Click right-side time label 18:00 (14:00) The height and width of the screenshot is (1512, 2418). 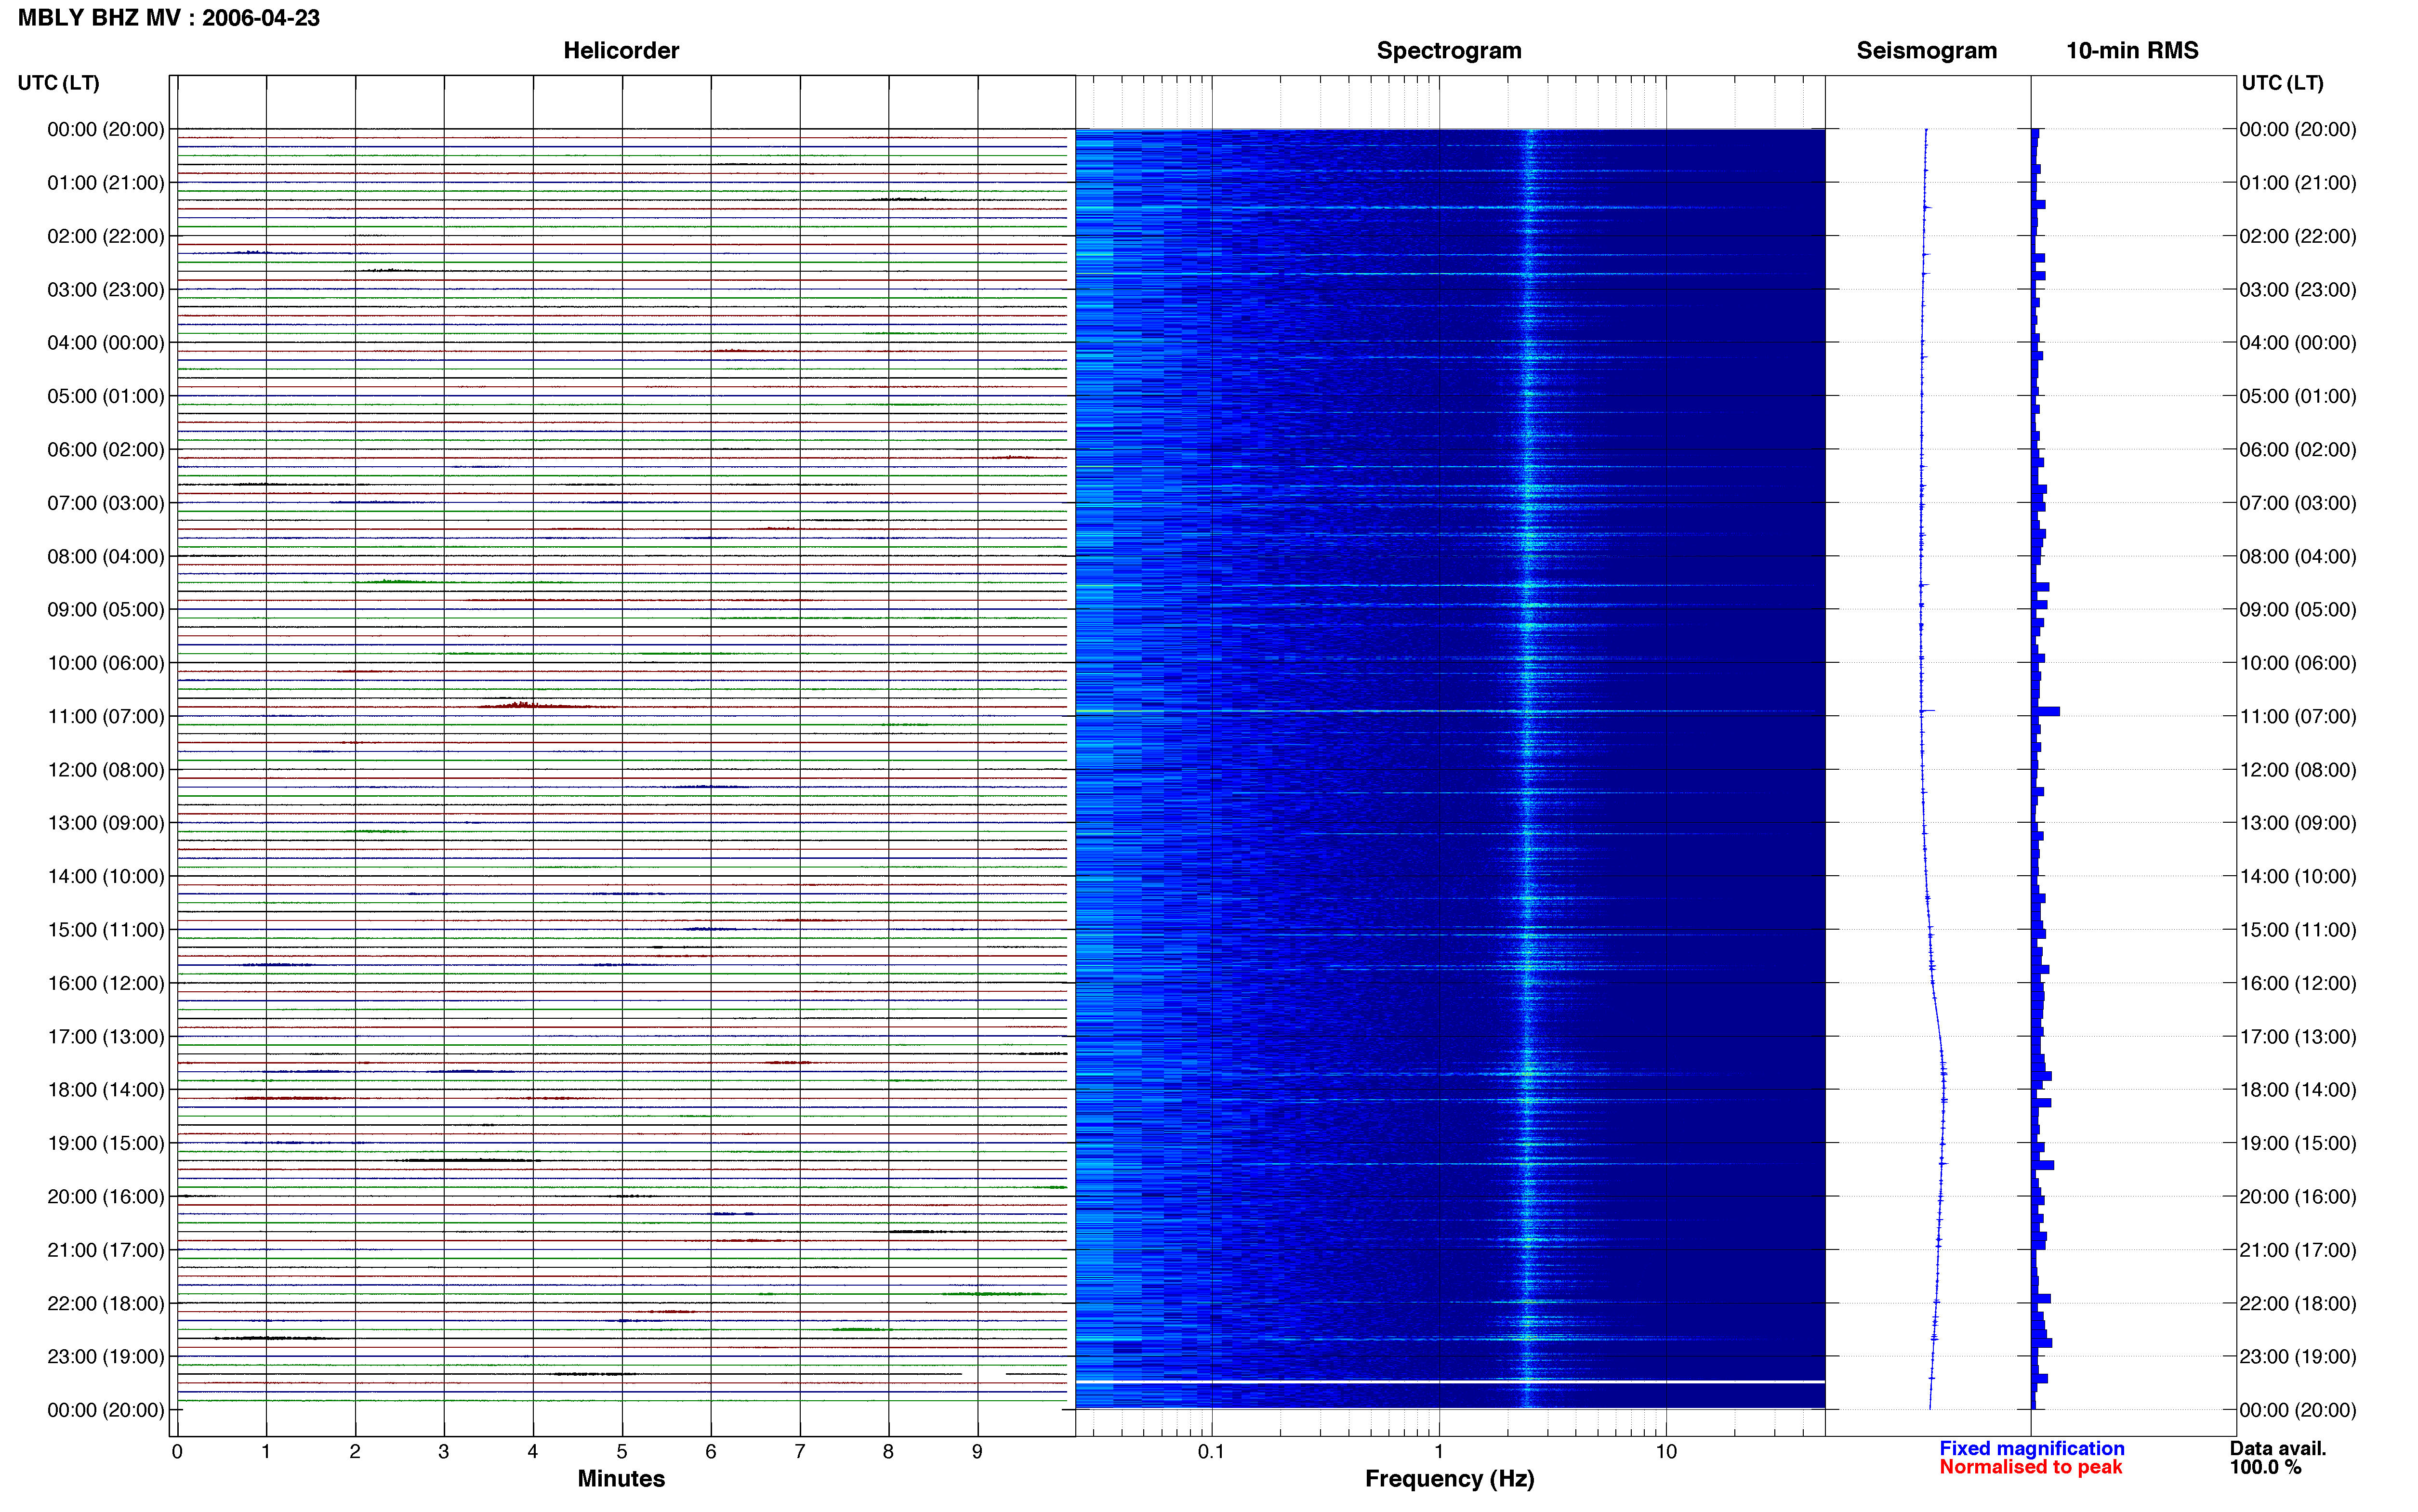point(2297,1090)
